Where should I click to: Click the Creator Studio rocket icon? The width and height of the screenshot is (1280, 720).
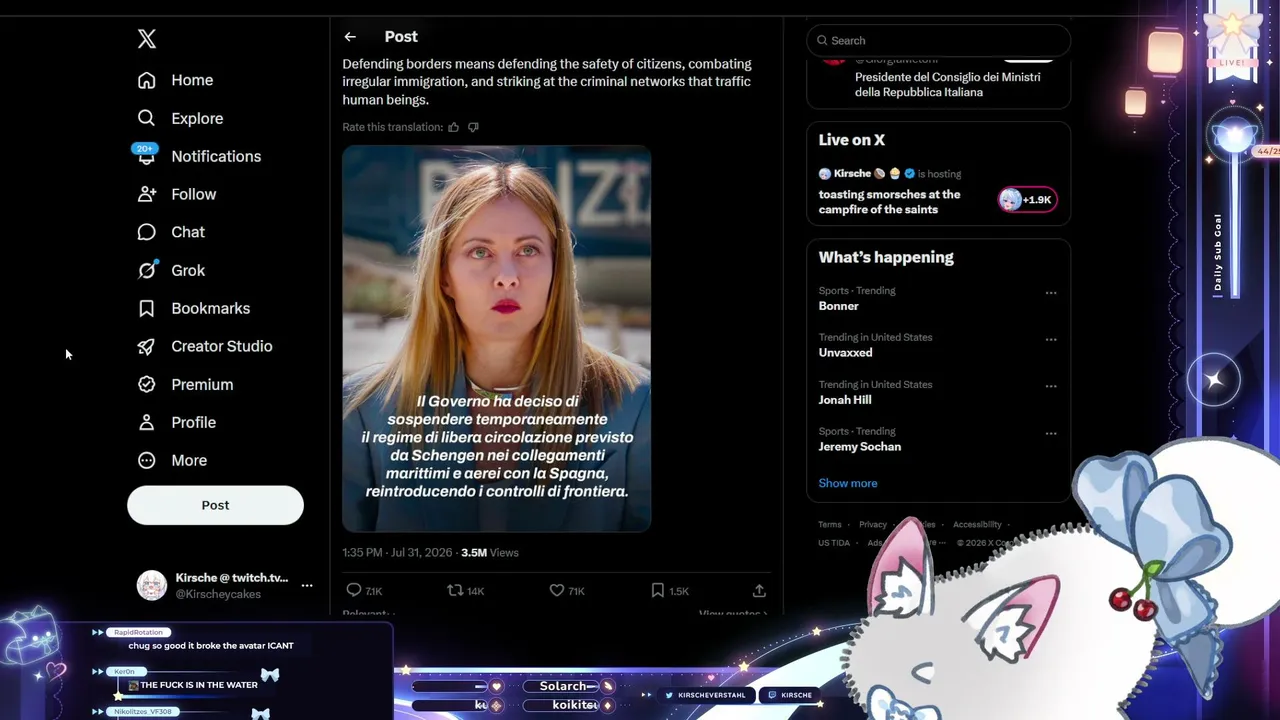tap(147, 346)
